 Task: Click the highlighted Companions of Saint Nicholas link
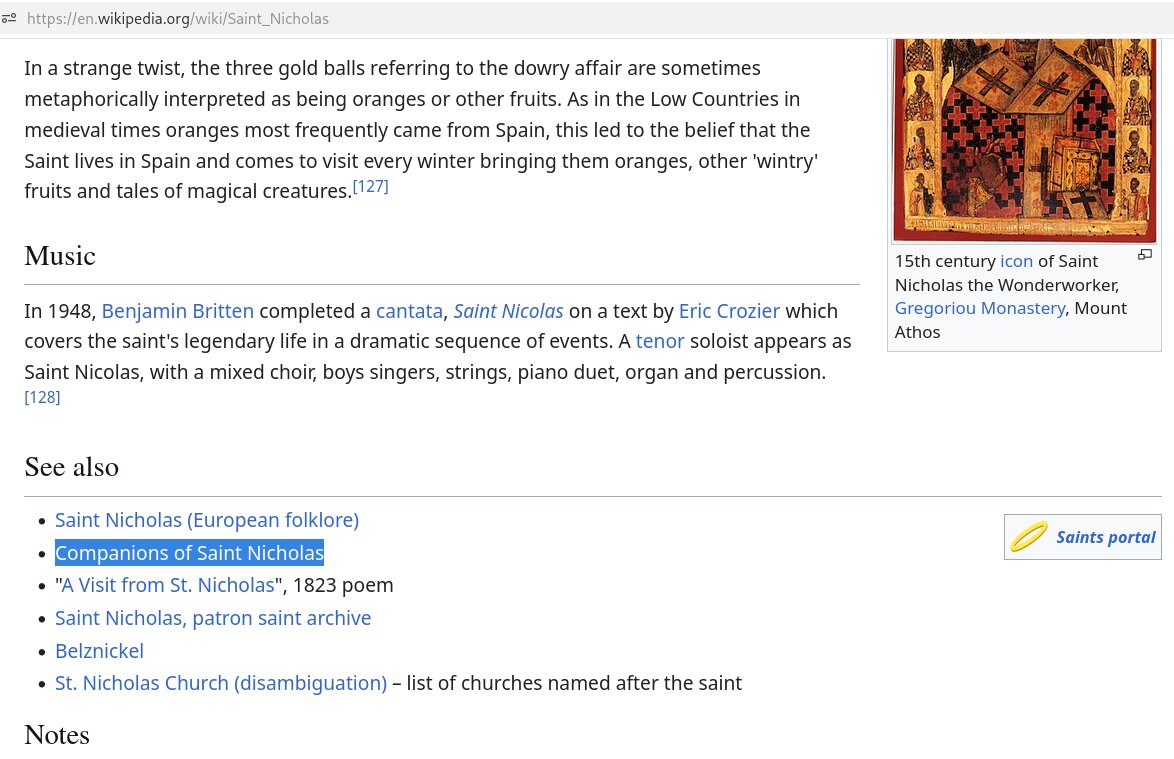point(189,553)
